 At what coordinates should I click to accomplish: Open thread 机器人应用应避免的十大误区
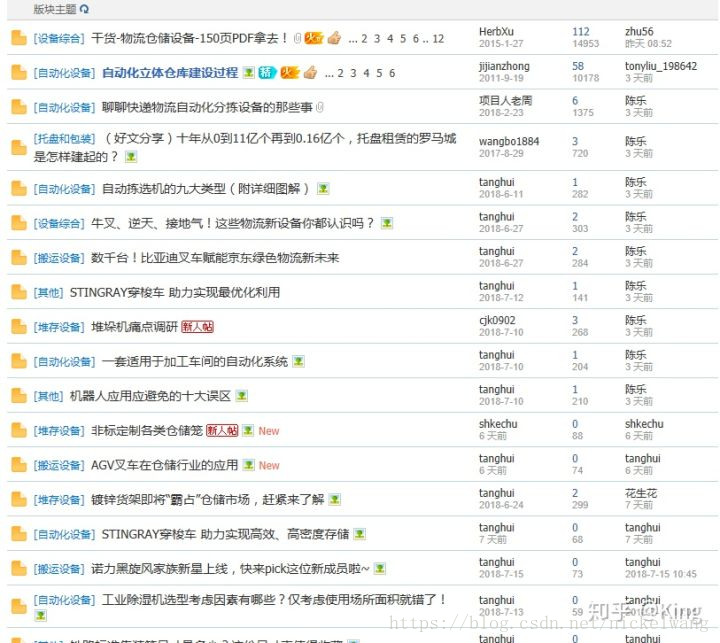click(150, 396)
